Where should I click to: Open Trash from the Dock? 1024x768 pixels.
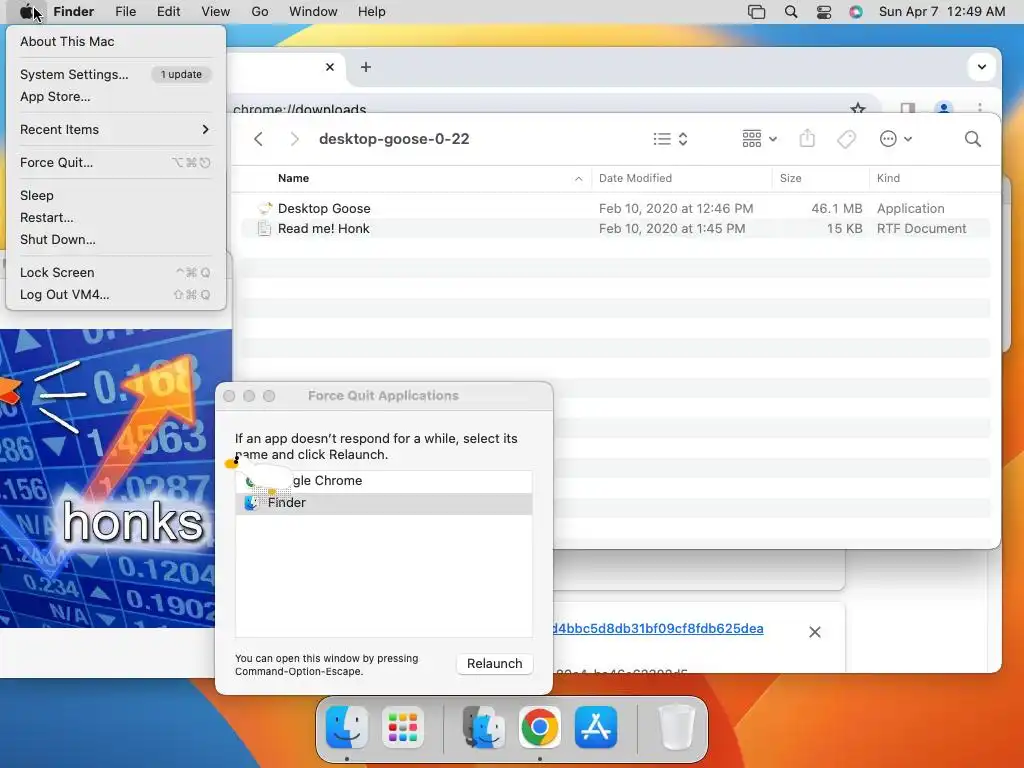click(x=675, y=727)
